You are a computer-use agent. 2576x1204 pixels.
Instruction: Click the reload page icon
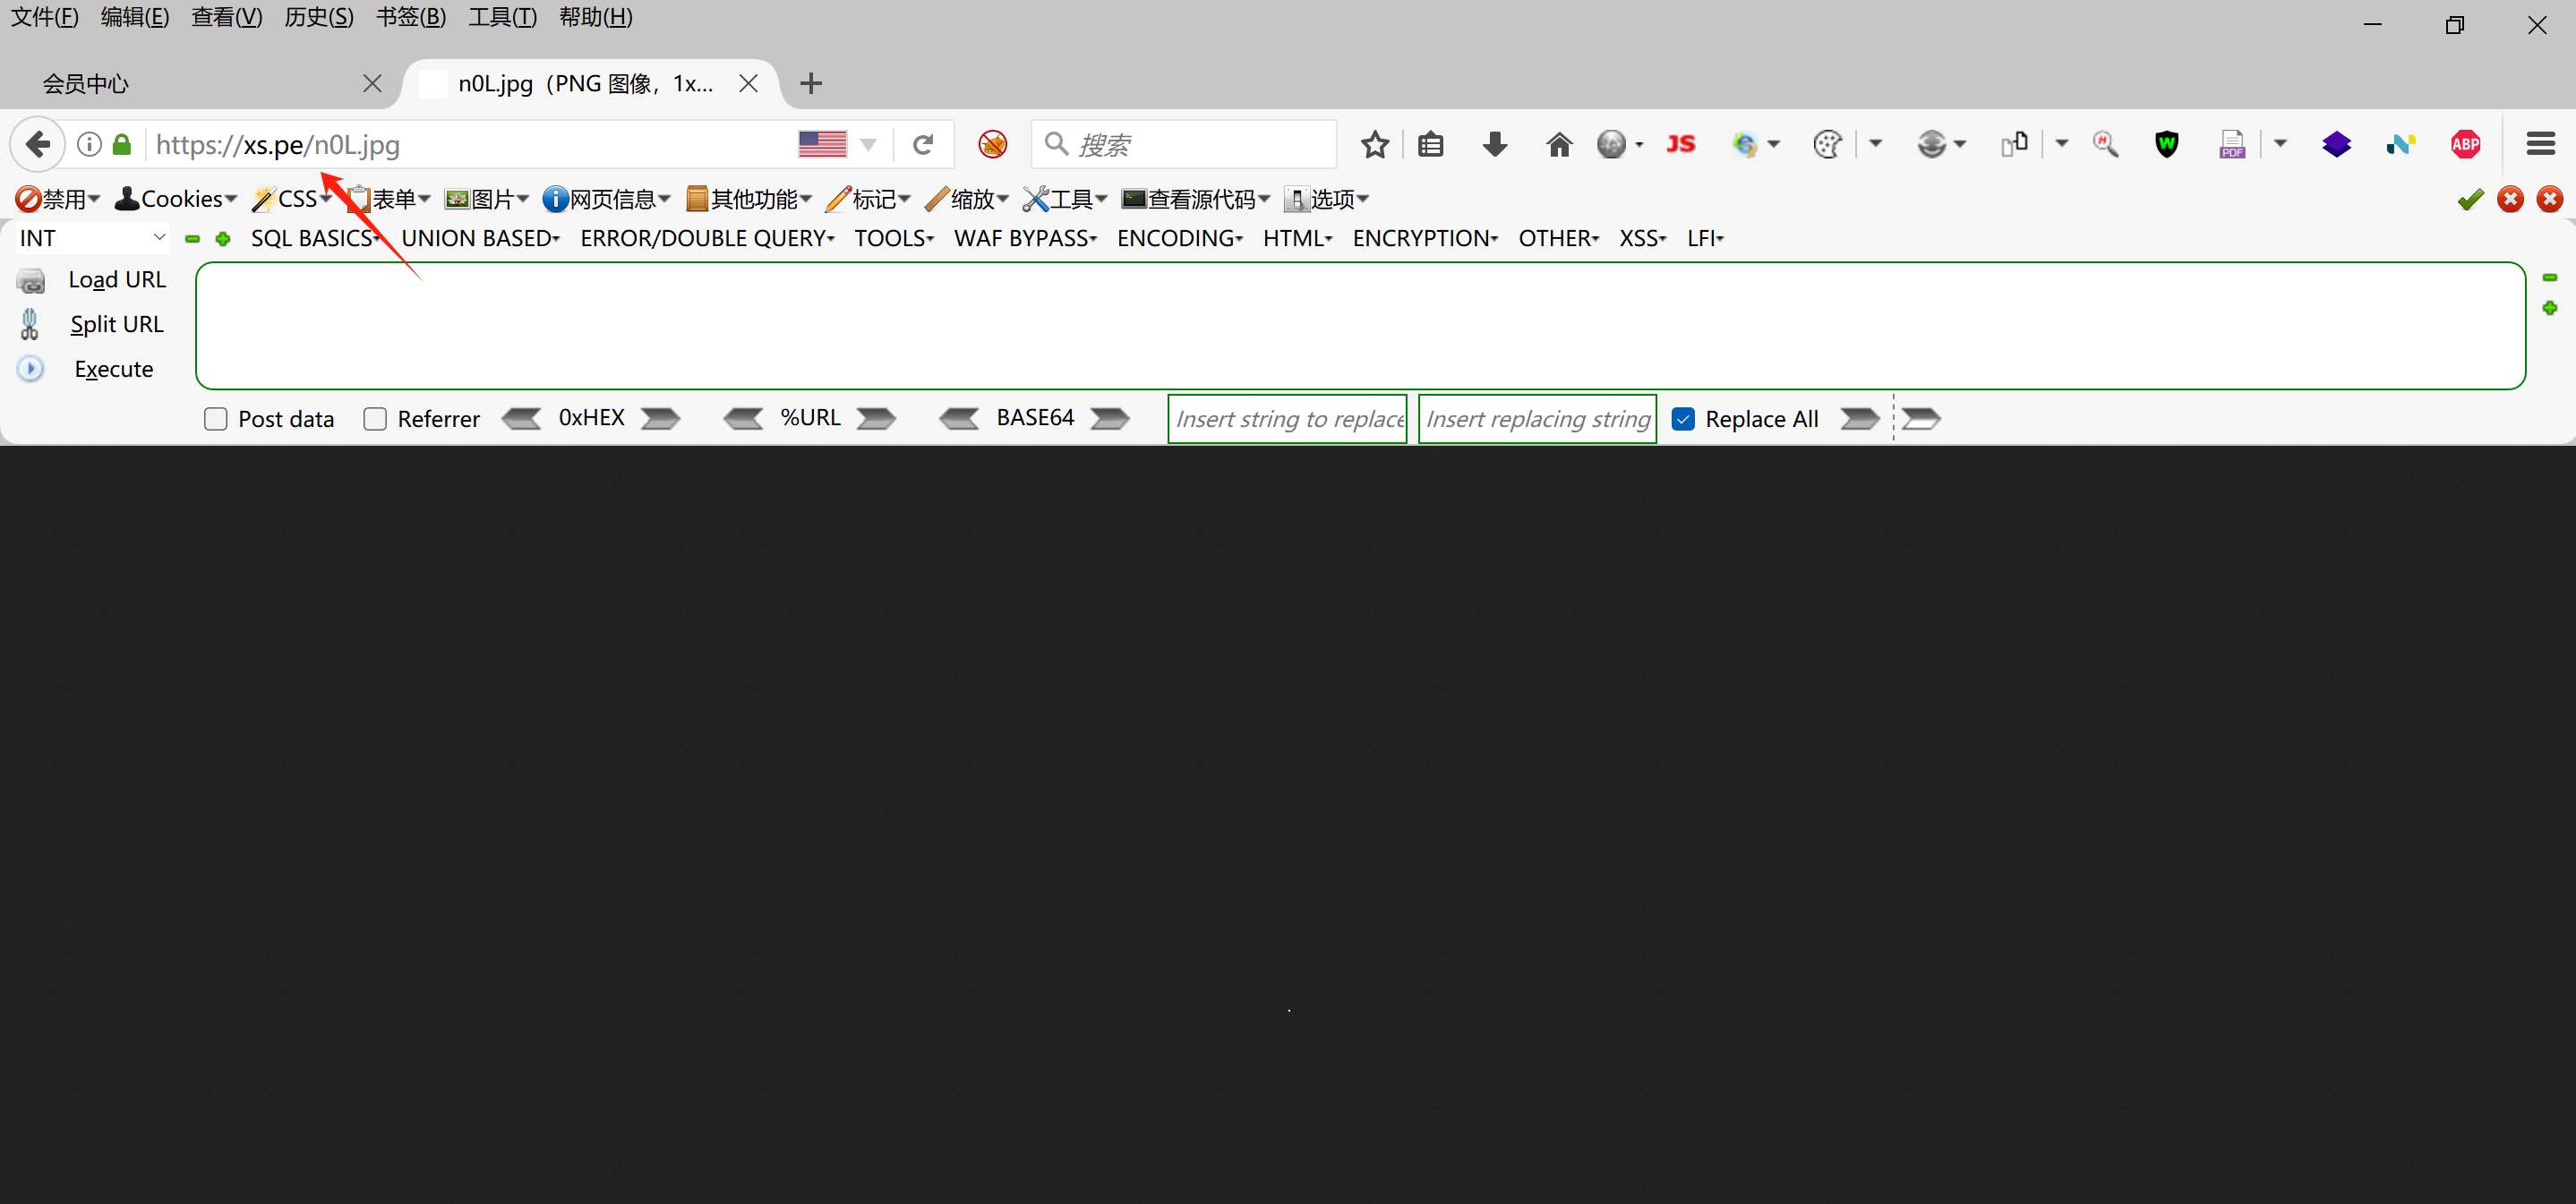(x=923, y=145)
